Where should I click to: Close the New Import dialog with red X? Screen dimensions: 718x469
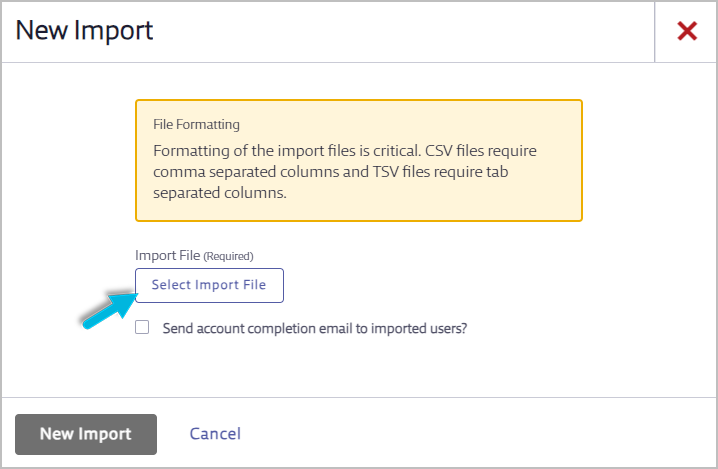[x=687, y=31]
